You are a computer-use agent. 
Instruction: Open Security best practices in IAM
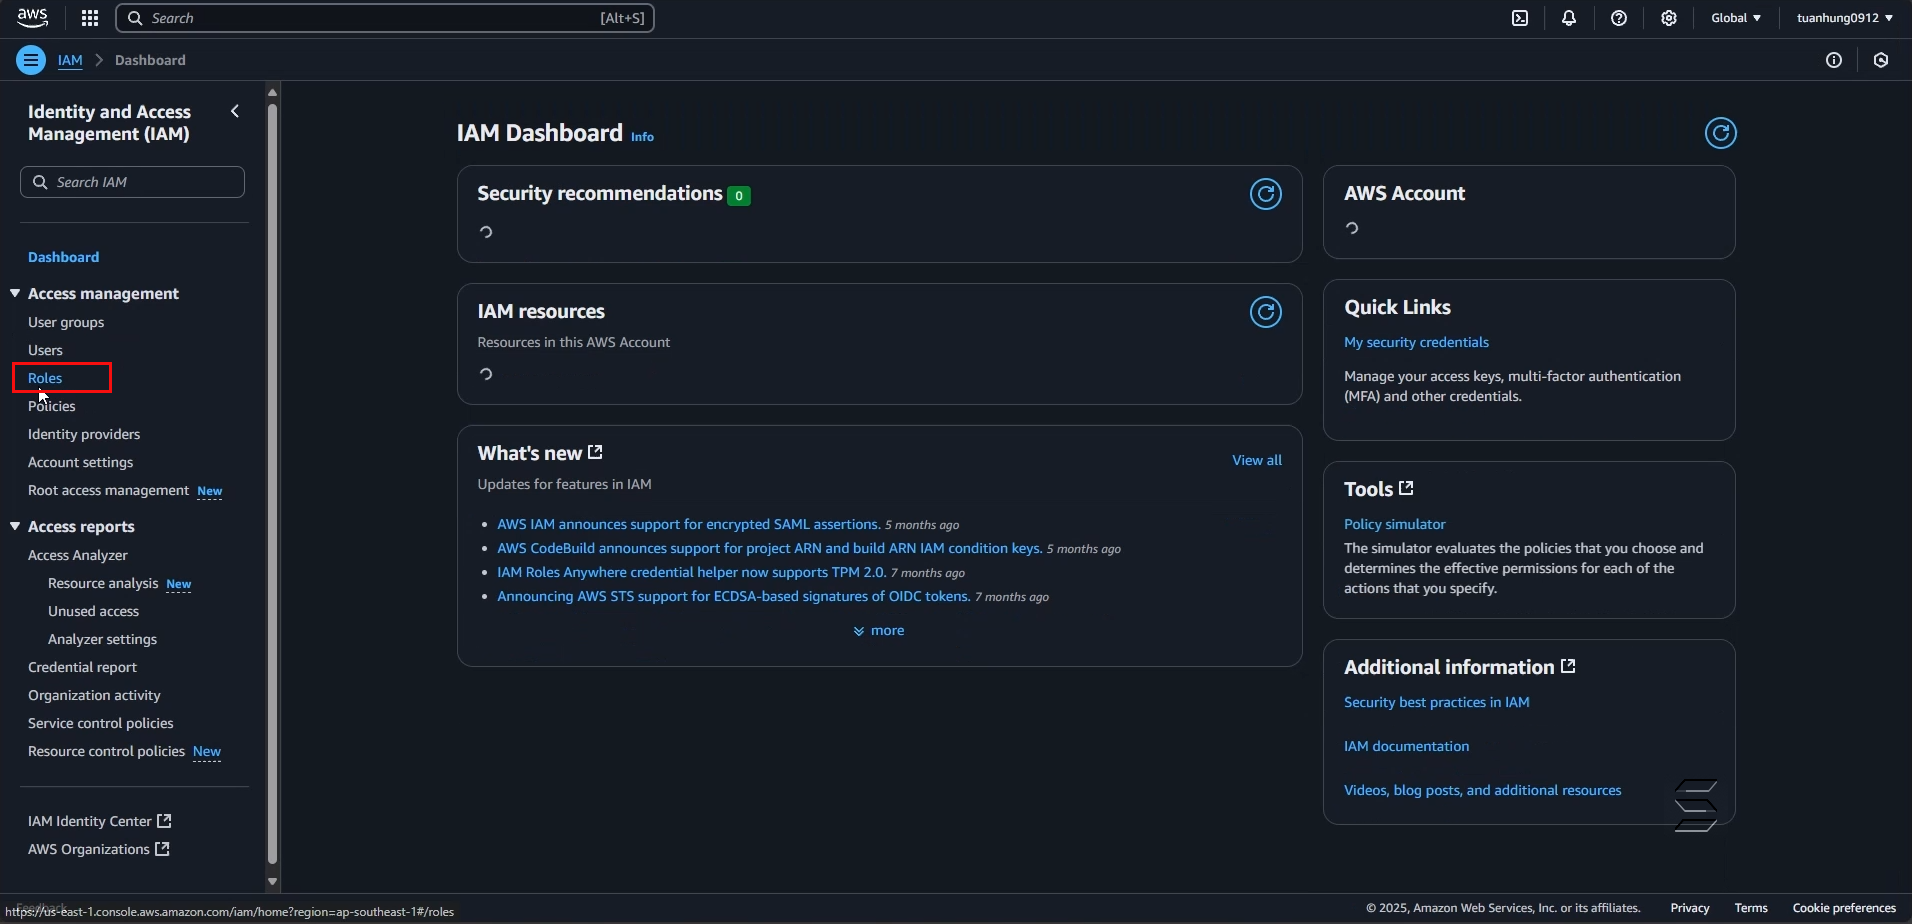coord(1437,702)
